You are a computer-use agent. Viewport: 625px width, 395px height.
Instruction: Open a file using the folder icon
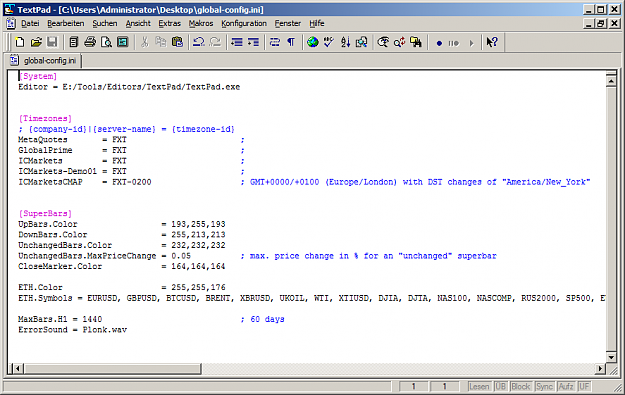tap(36, 42)
